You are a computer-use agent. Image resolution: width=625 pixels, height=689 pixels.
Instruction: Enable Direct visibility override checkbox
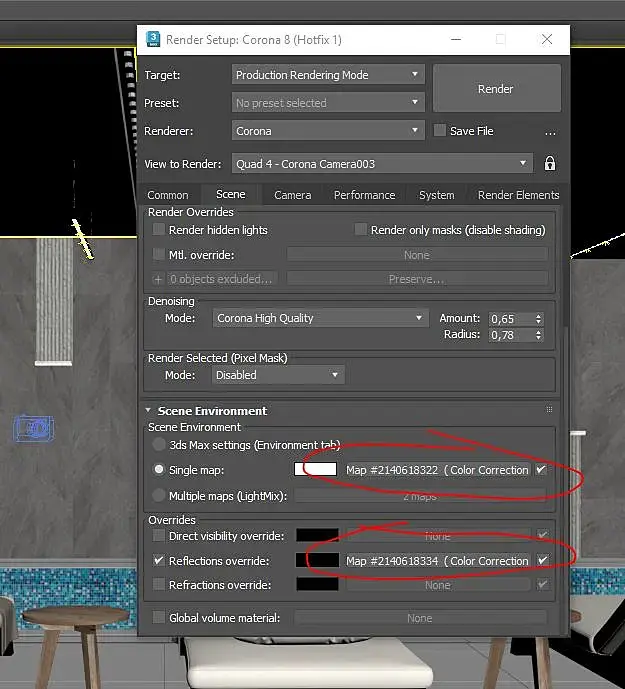tap(159, 535)
